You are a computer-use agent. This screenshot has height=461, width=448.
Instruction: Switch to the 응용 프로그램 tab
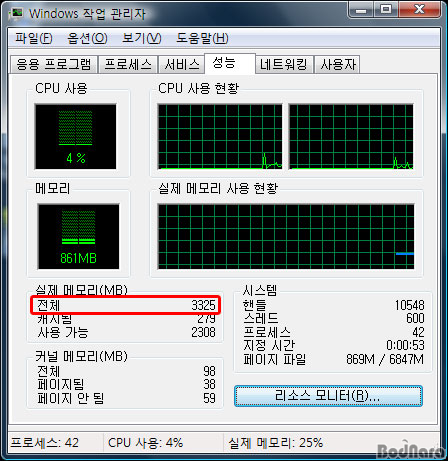pos(54,64)
